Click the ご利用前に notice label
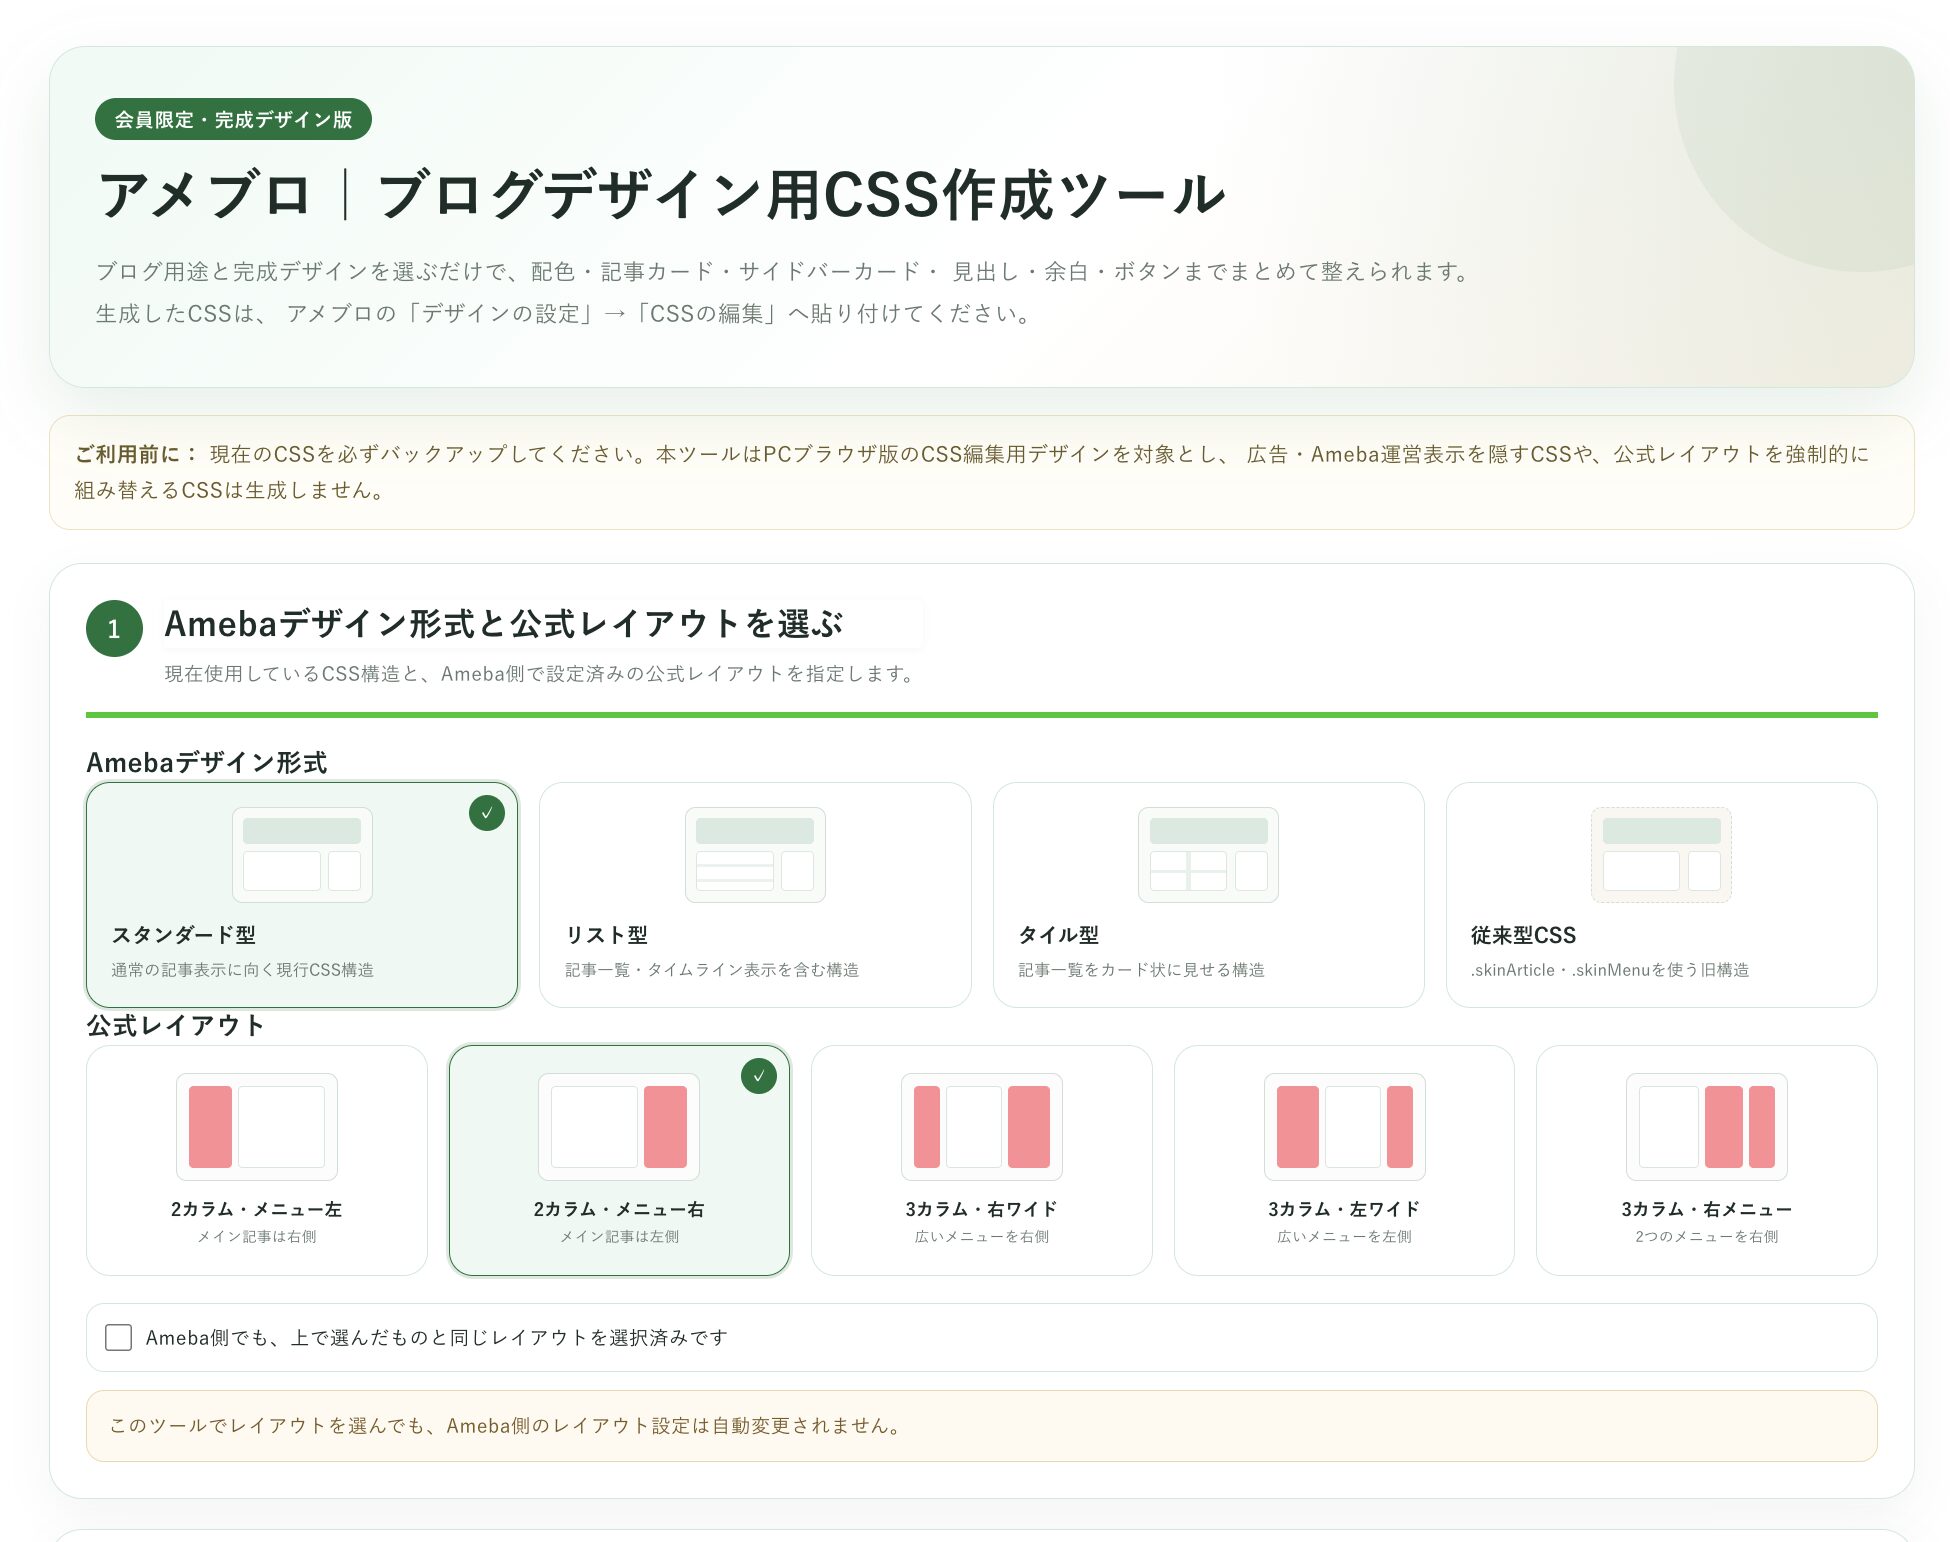The width and height of the screenshot is (1950, 1542). (x=137, y=454)
